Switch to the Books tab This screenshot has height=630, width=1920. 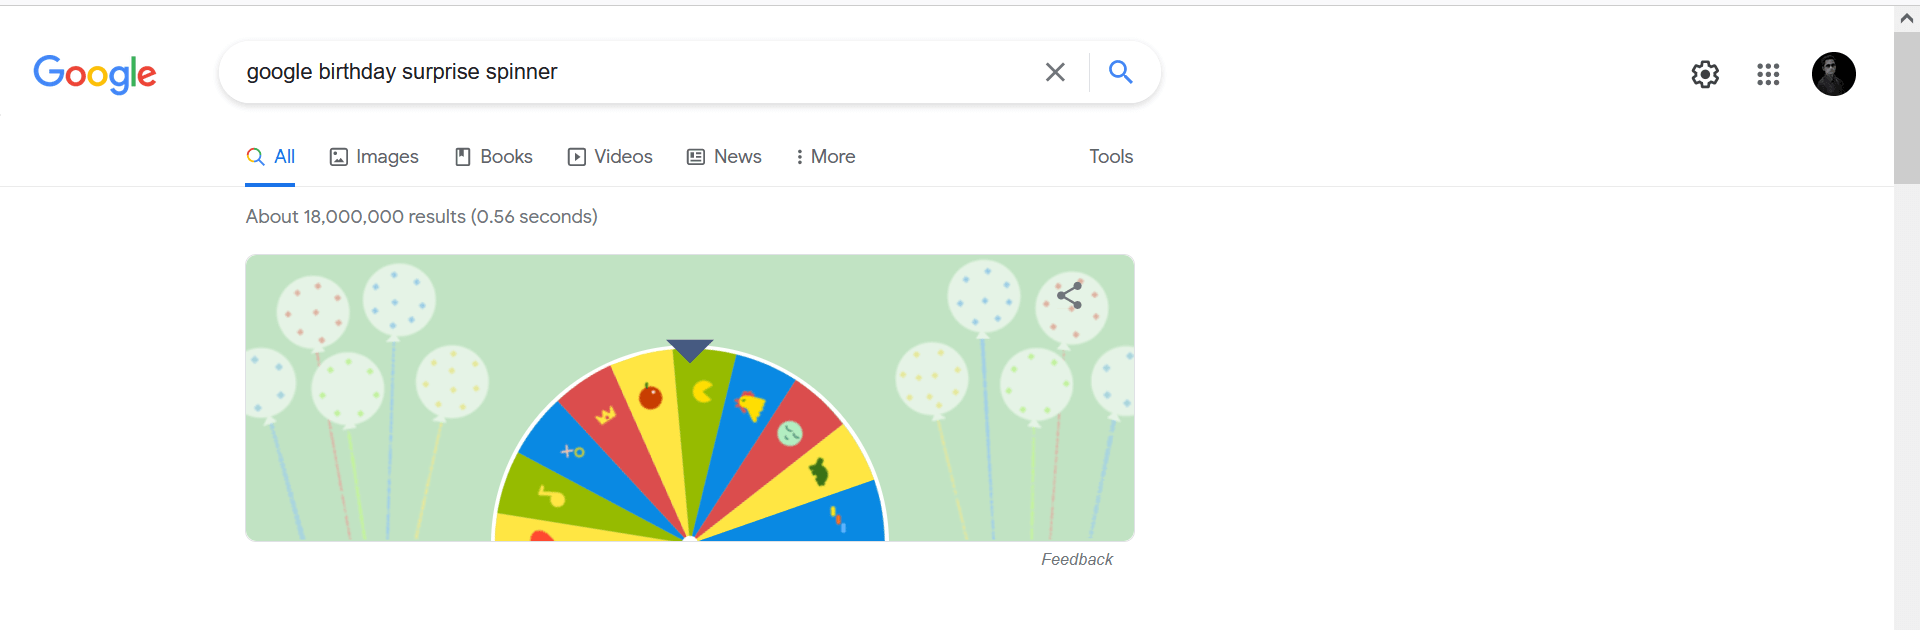[494, 157]
